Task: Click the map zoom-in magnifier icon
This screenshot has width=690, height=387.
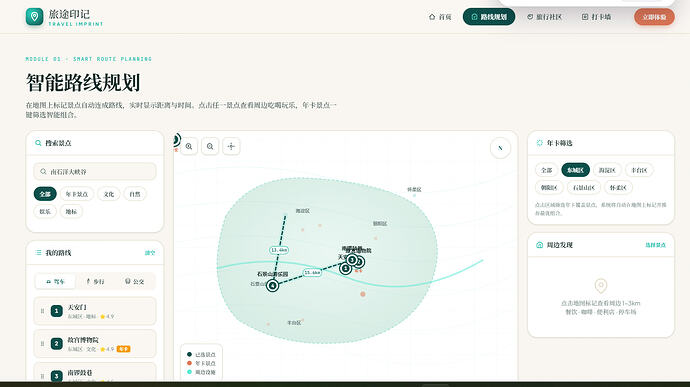Action: (x=189, y=147)
